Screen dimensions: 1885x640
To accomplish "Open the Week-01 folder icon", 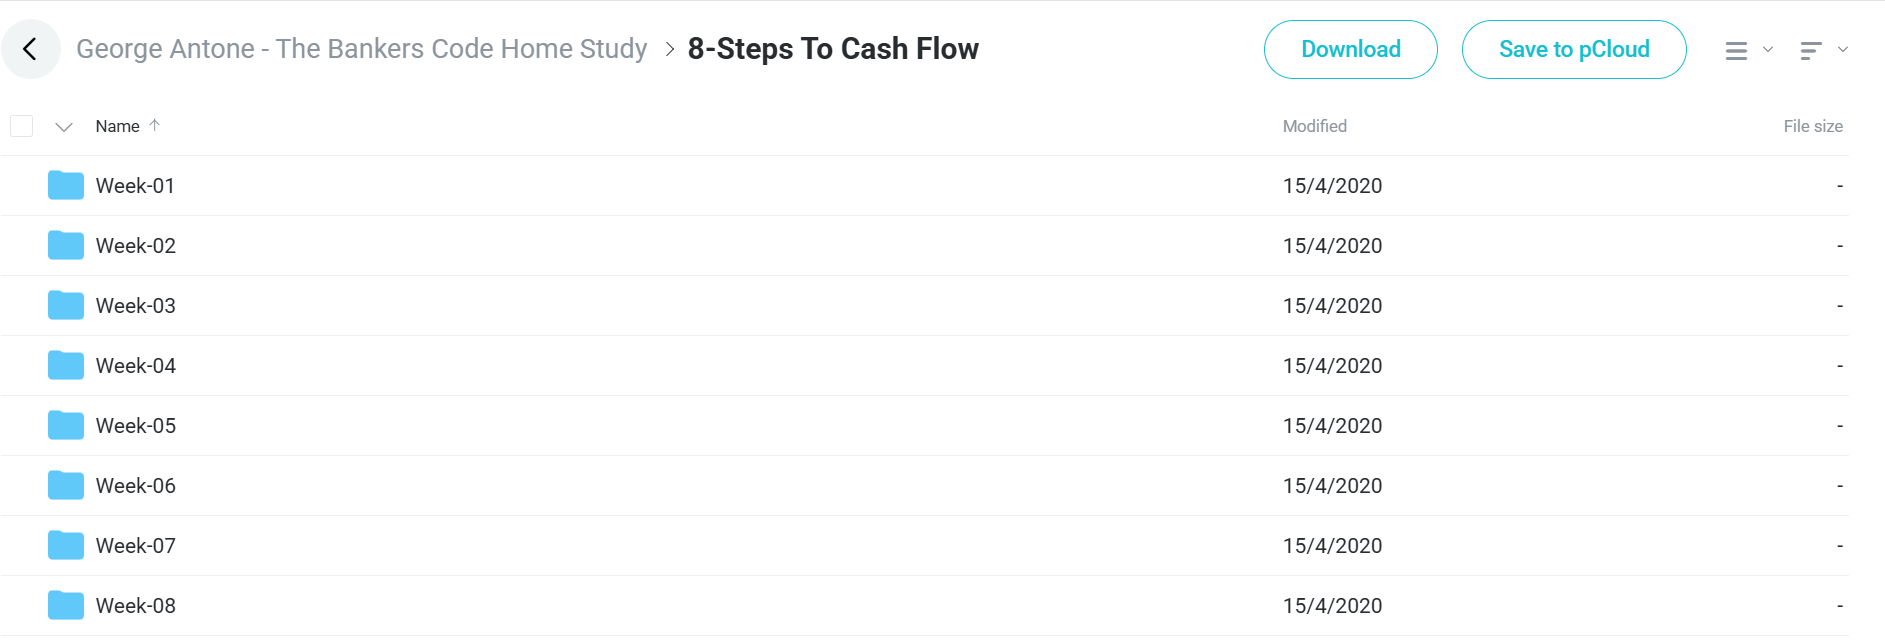I will [66, 185].
